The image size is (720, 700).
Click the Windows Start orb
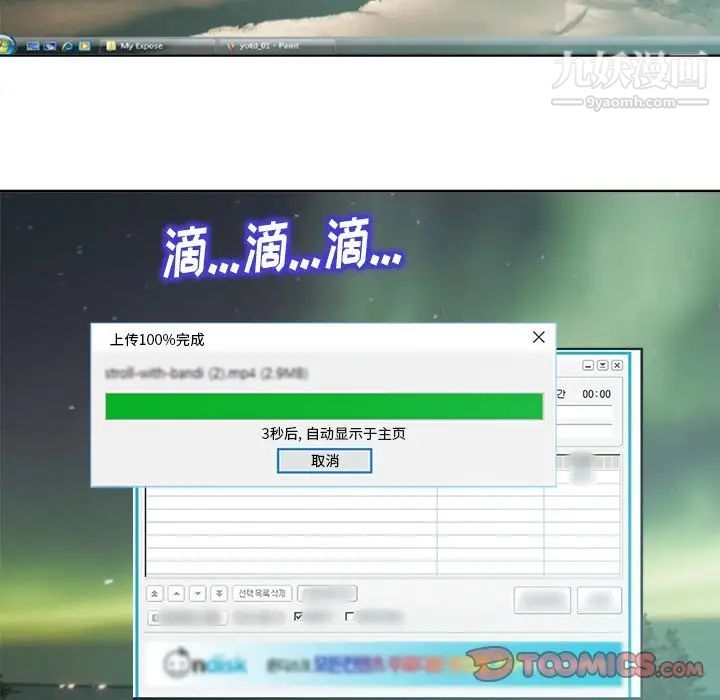6,45
